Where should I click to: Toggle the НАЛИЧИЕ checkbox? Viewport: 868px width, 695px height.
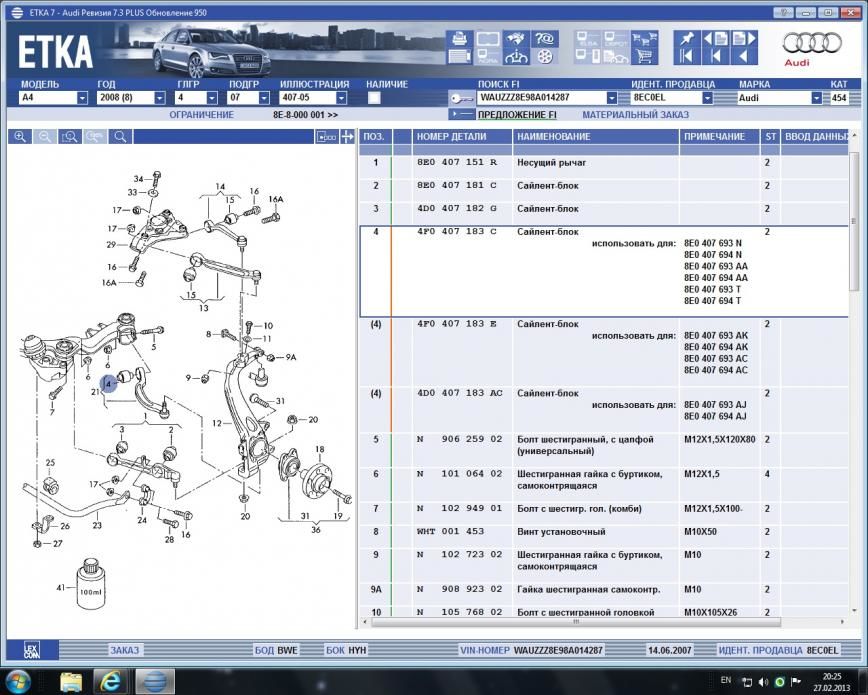374,98
